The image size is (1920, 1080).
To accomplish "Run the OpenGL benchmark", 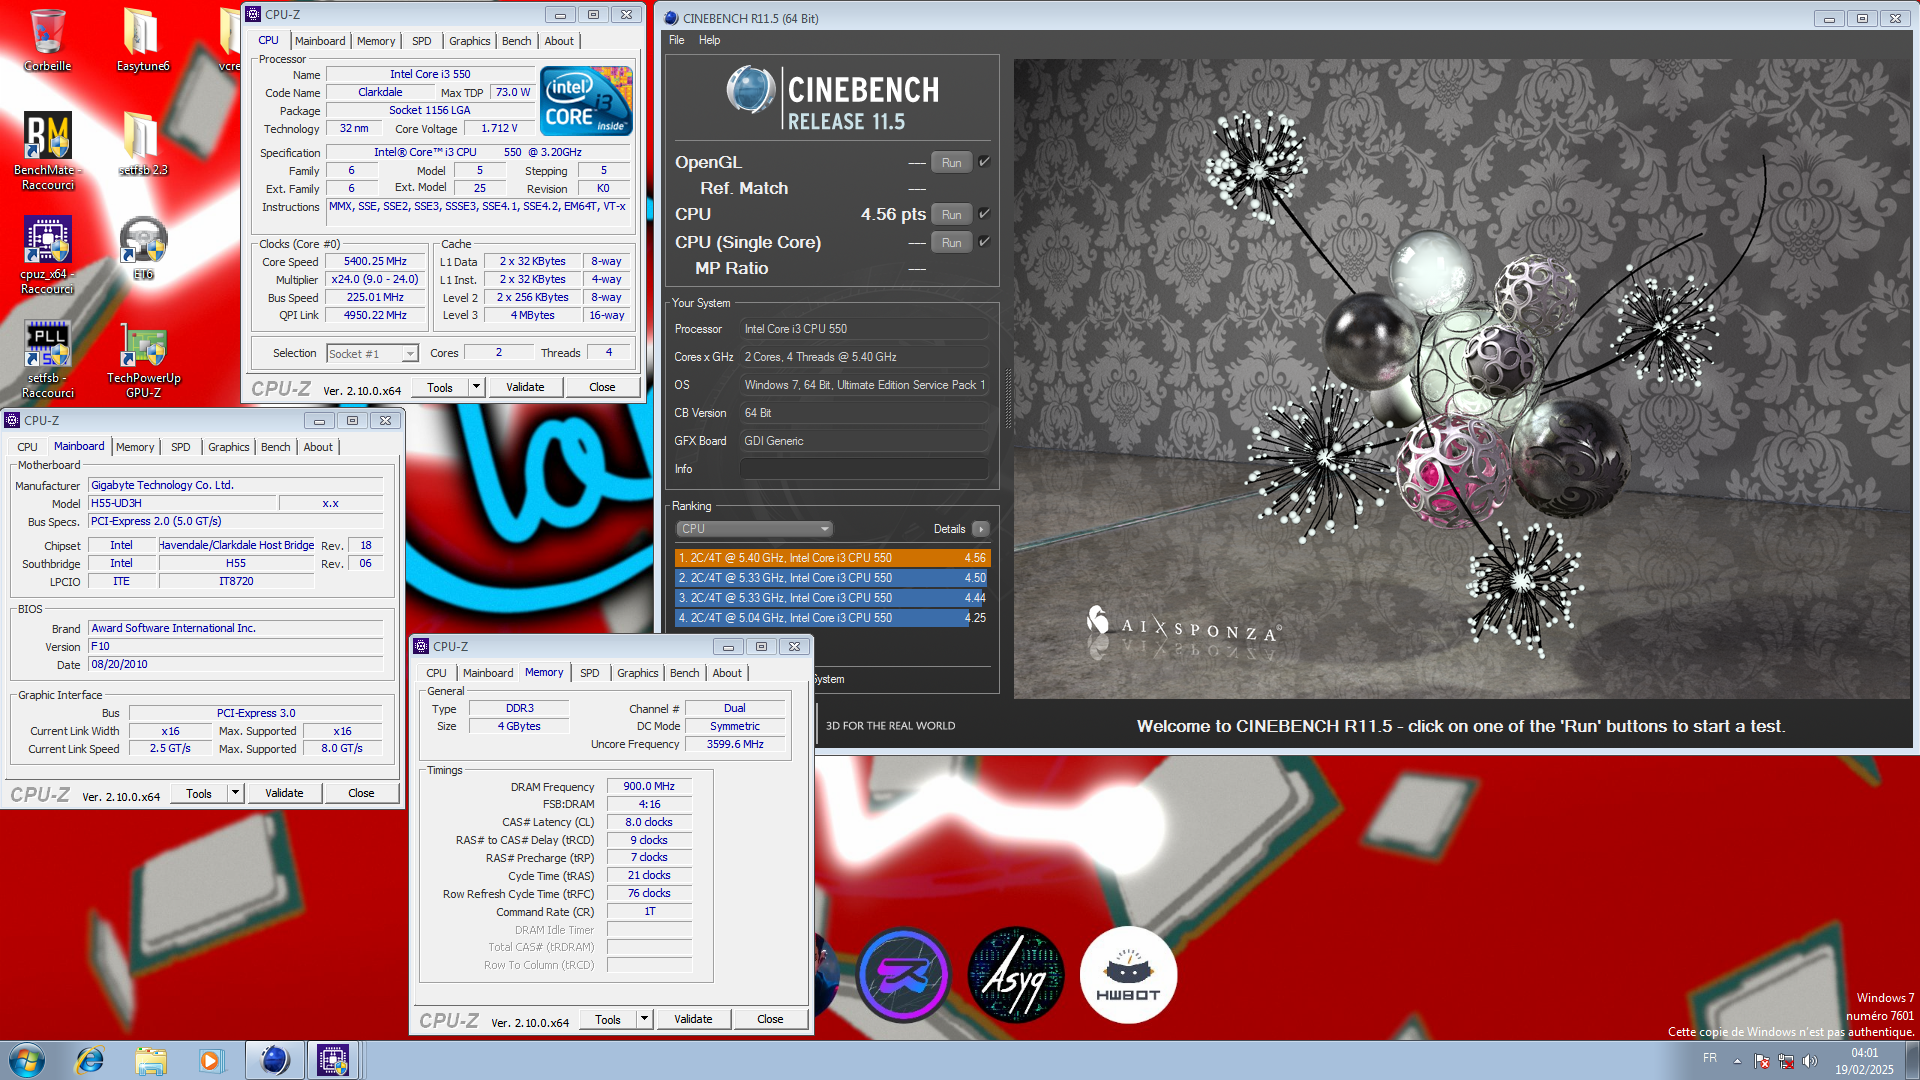I will pyautogui.click(x=951, y=162).
